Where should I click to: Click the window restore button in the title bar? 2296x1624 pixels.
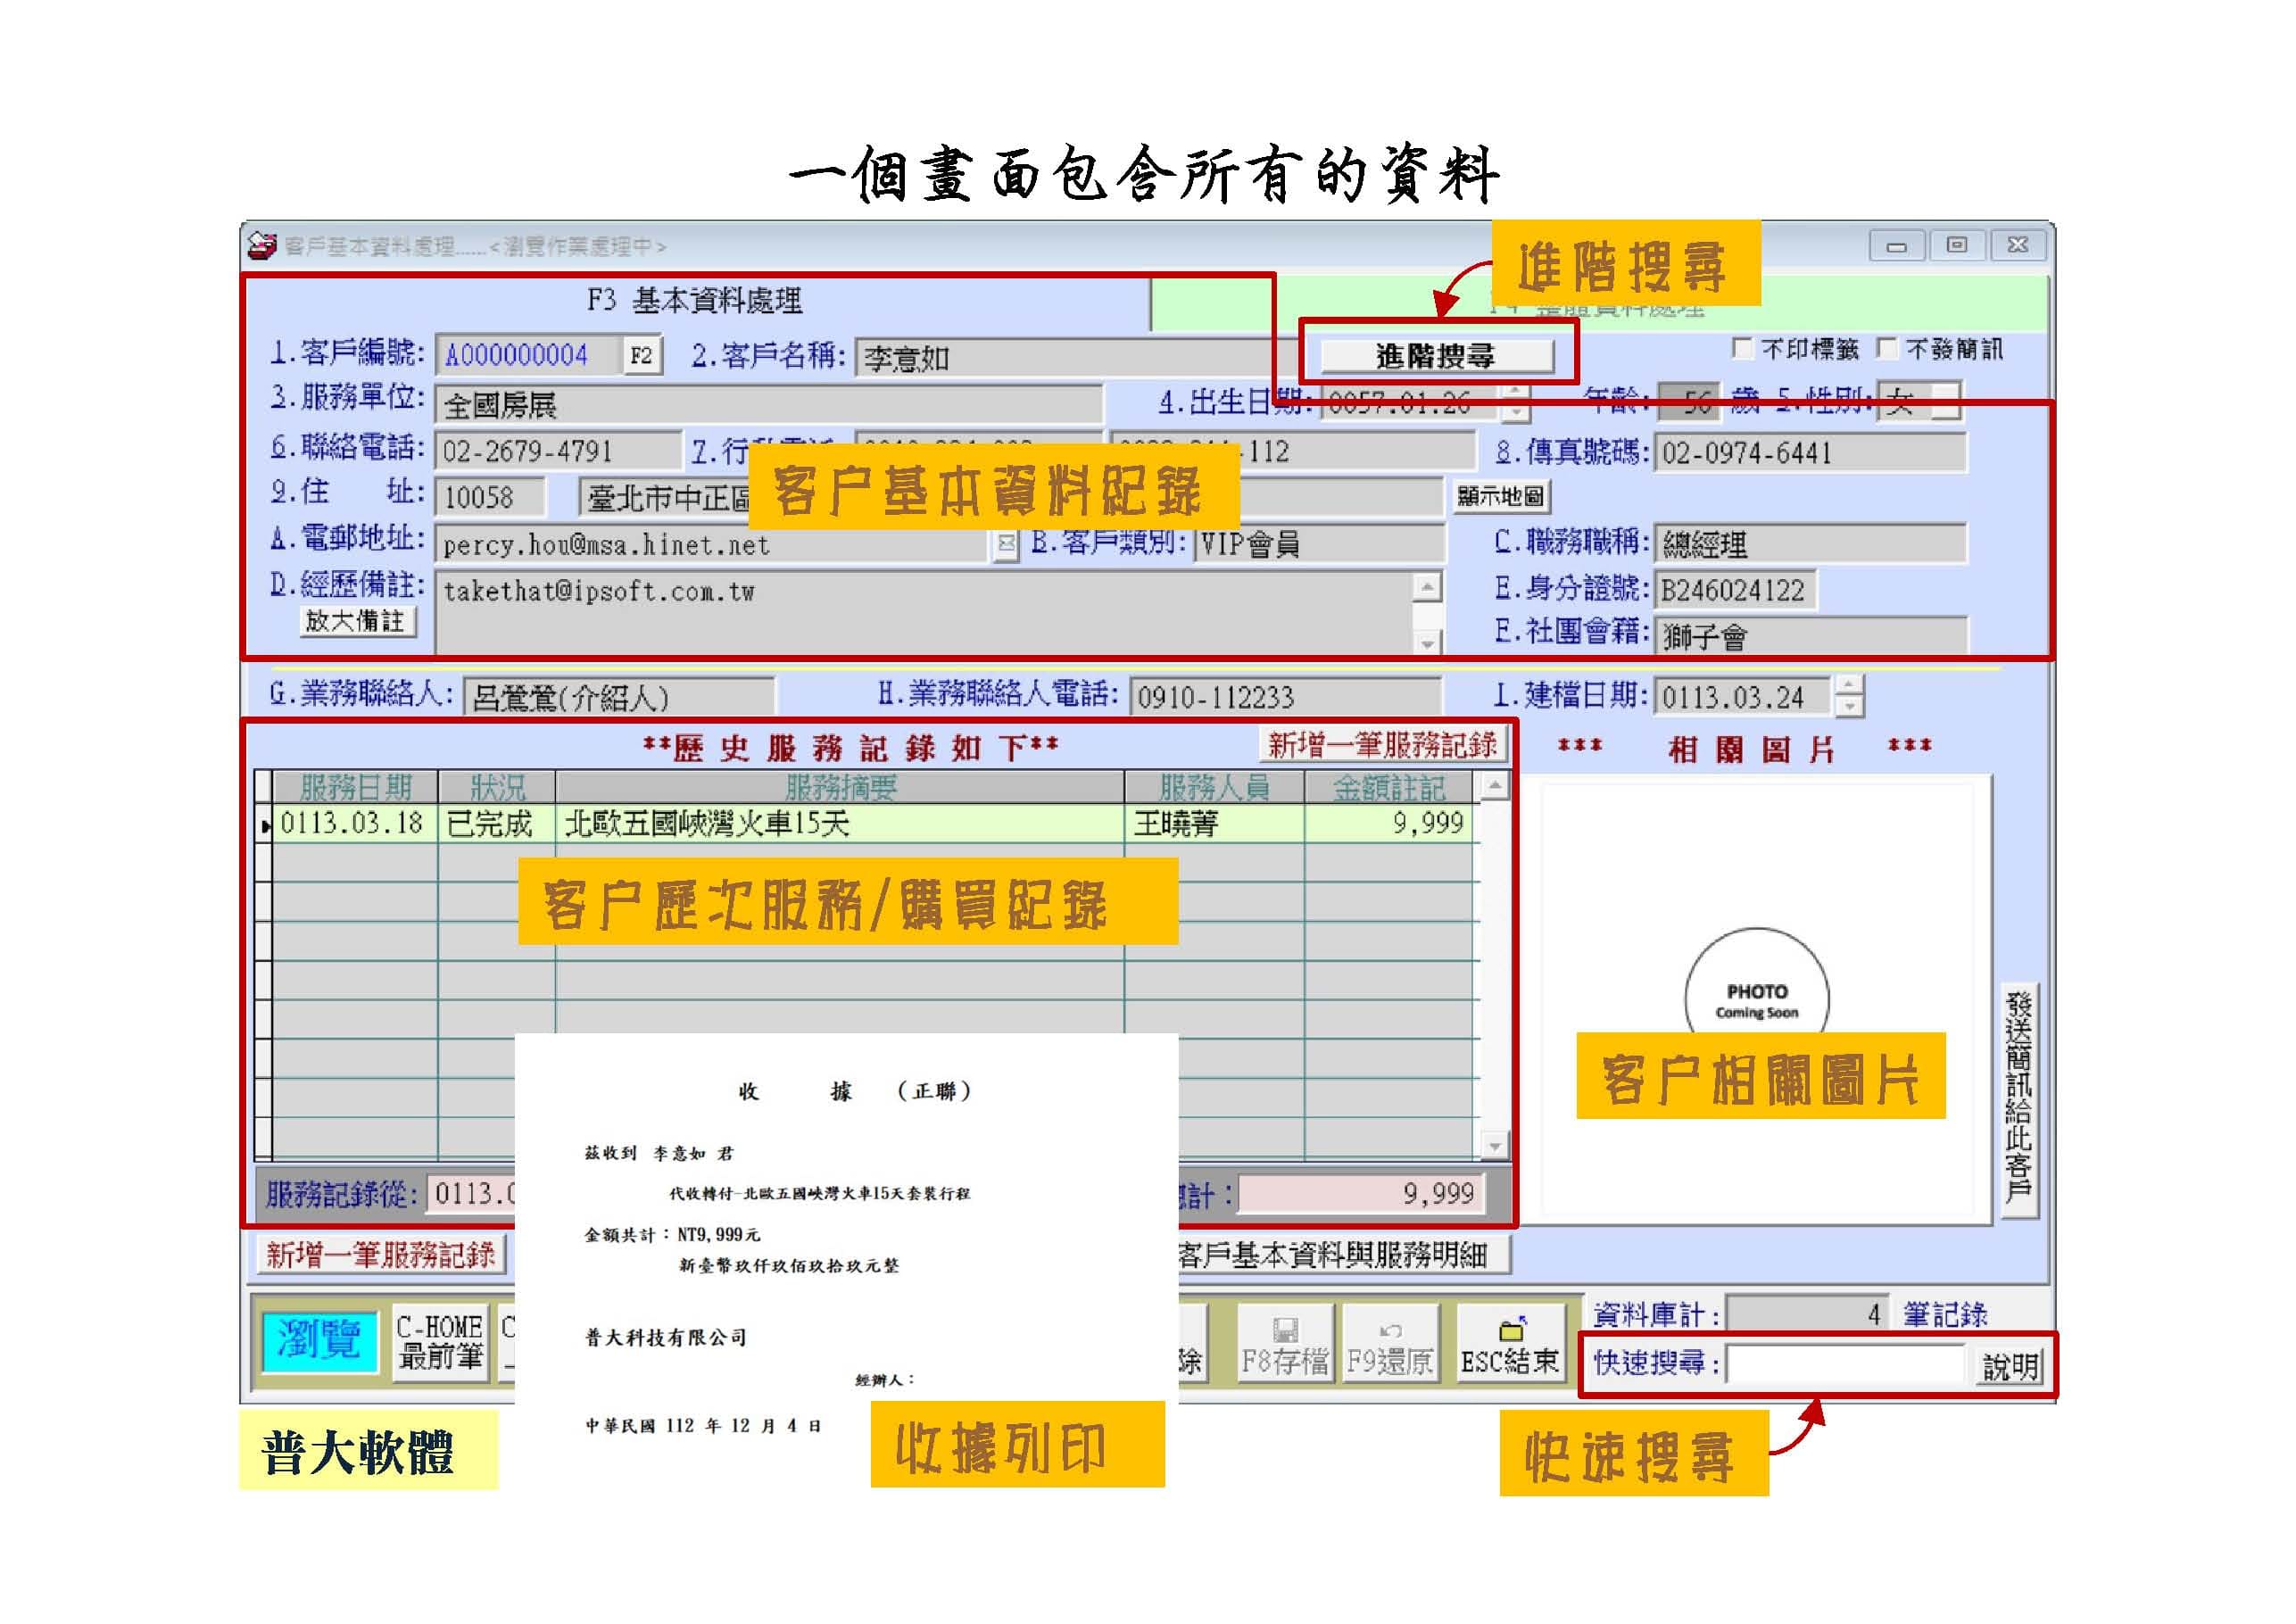coord(1957,245)
